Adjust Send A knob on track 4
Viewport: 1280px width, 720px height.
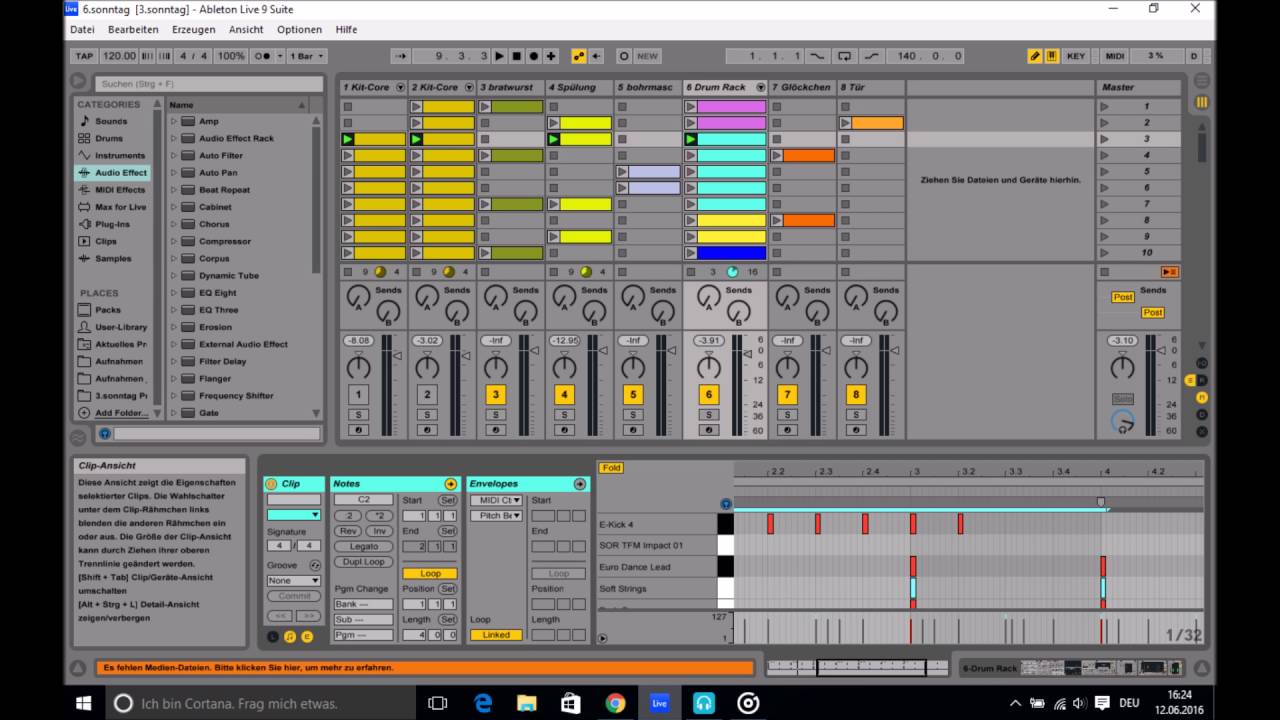(x=564, y=296)
